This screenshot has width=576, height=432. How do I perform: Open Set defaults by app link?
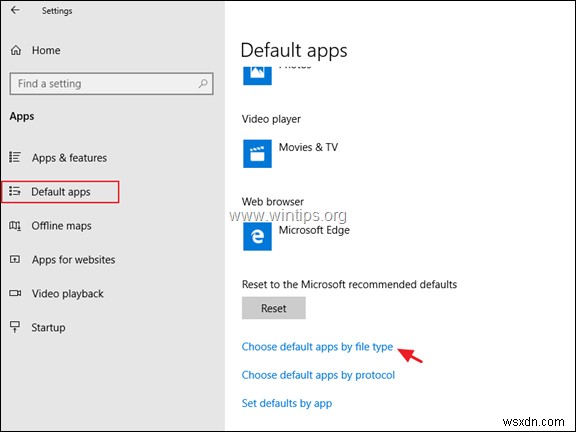click(287, 403)
